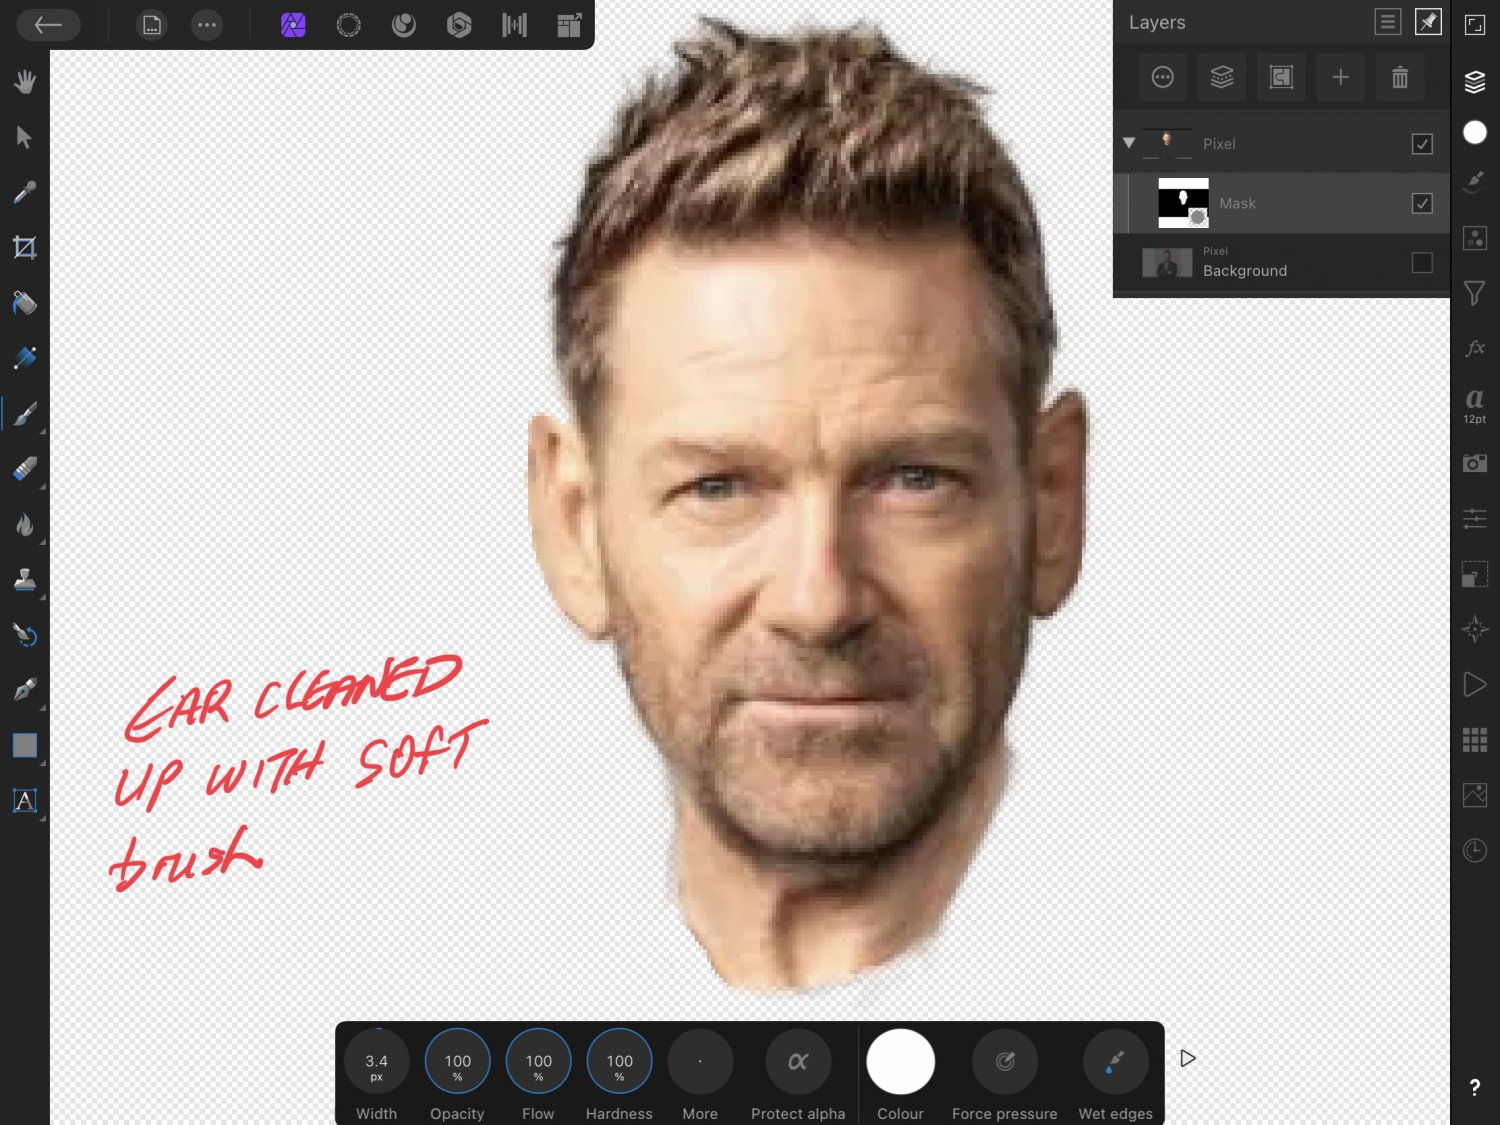
Task: Select the Rectangle shape tool
Action: (25, 745)
